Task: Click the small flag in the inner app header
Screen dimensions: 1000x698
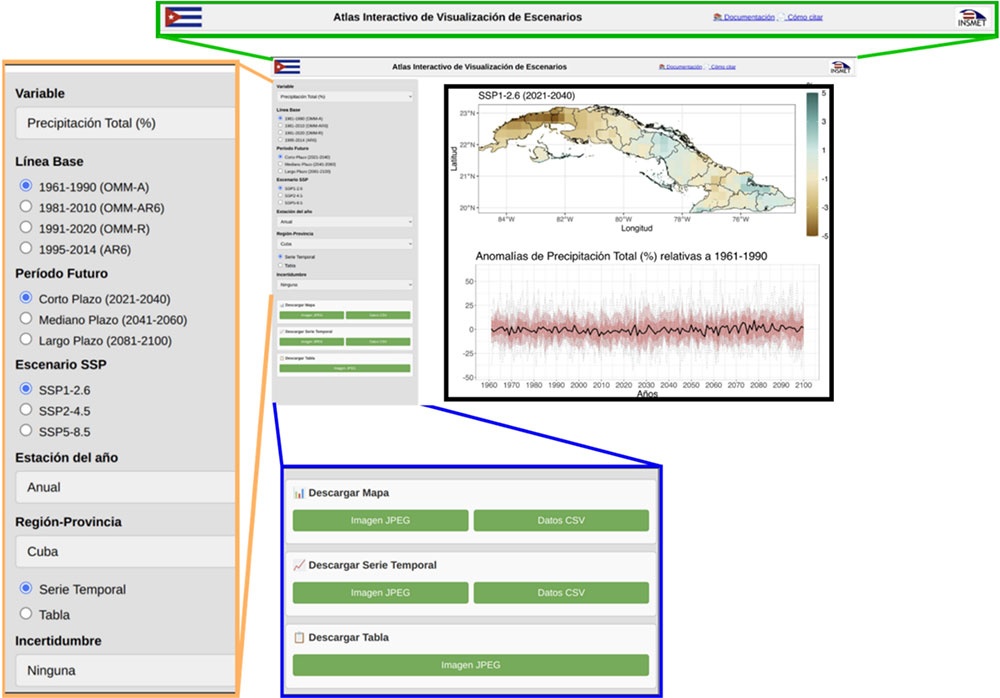Action: pyautogui.click(x=287, y=66)
